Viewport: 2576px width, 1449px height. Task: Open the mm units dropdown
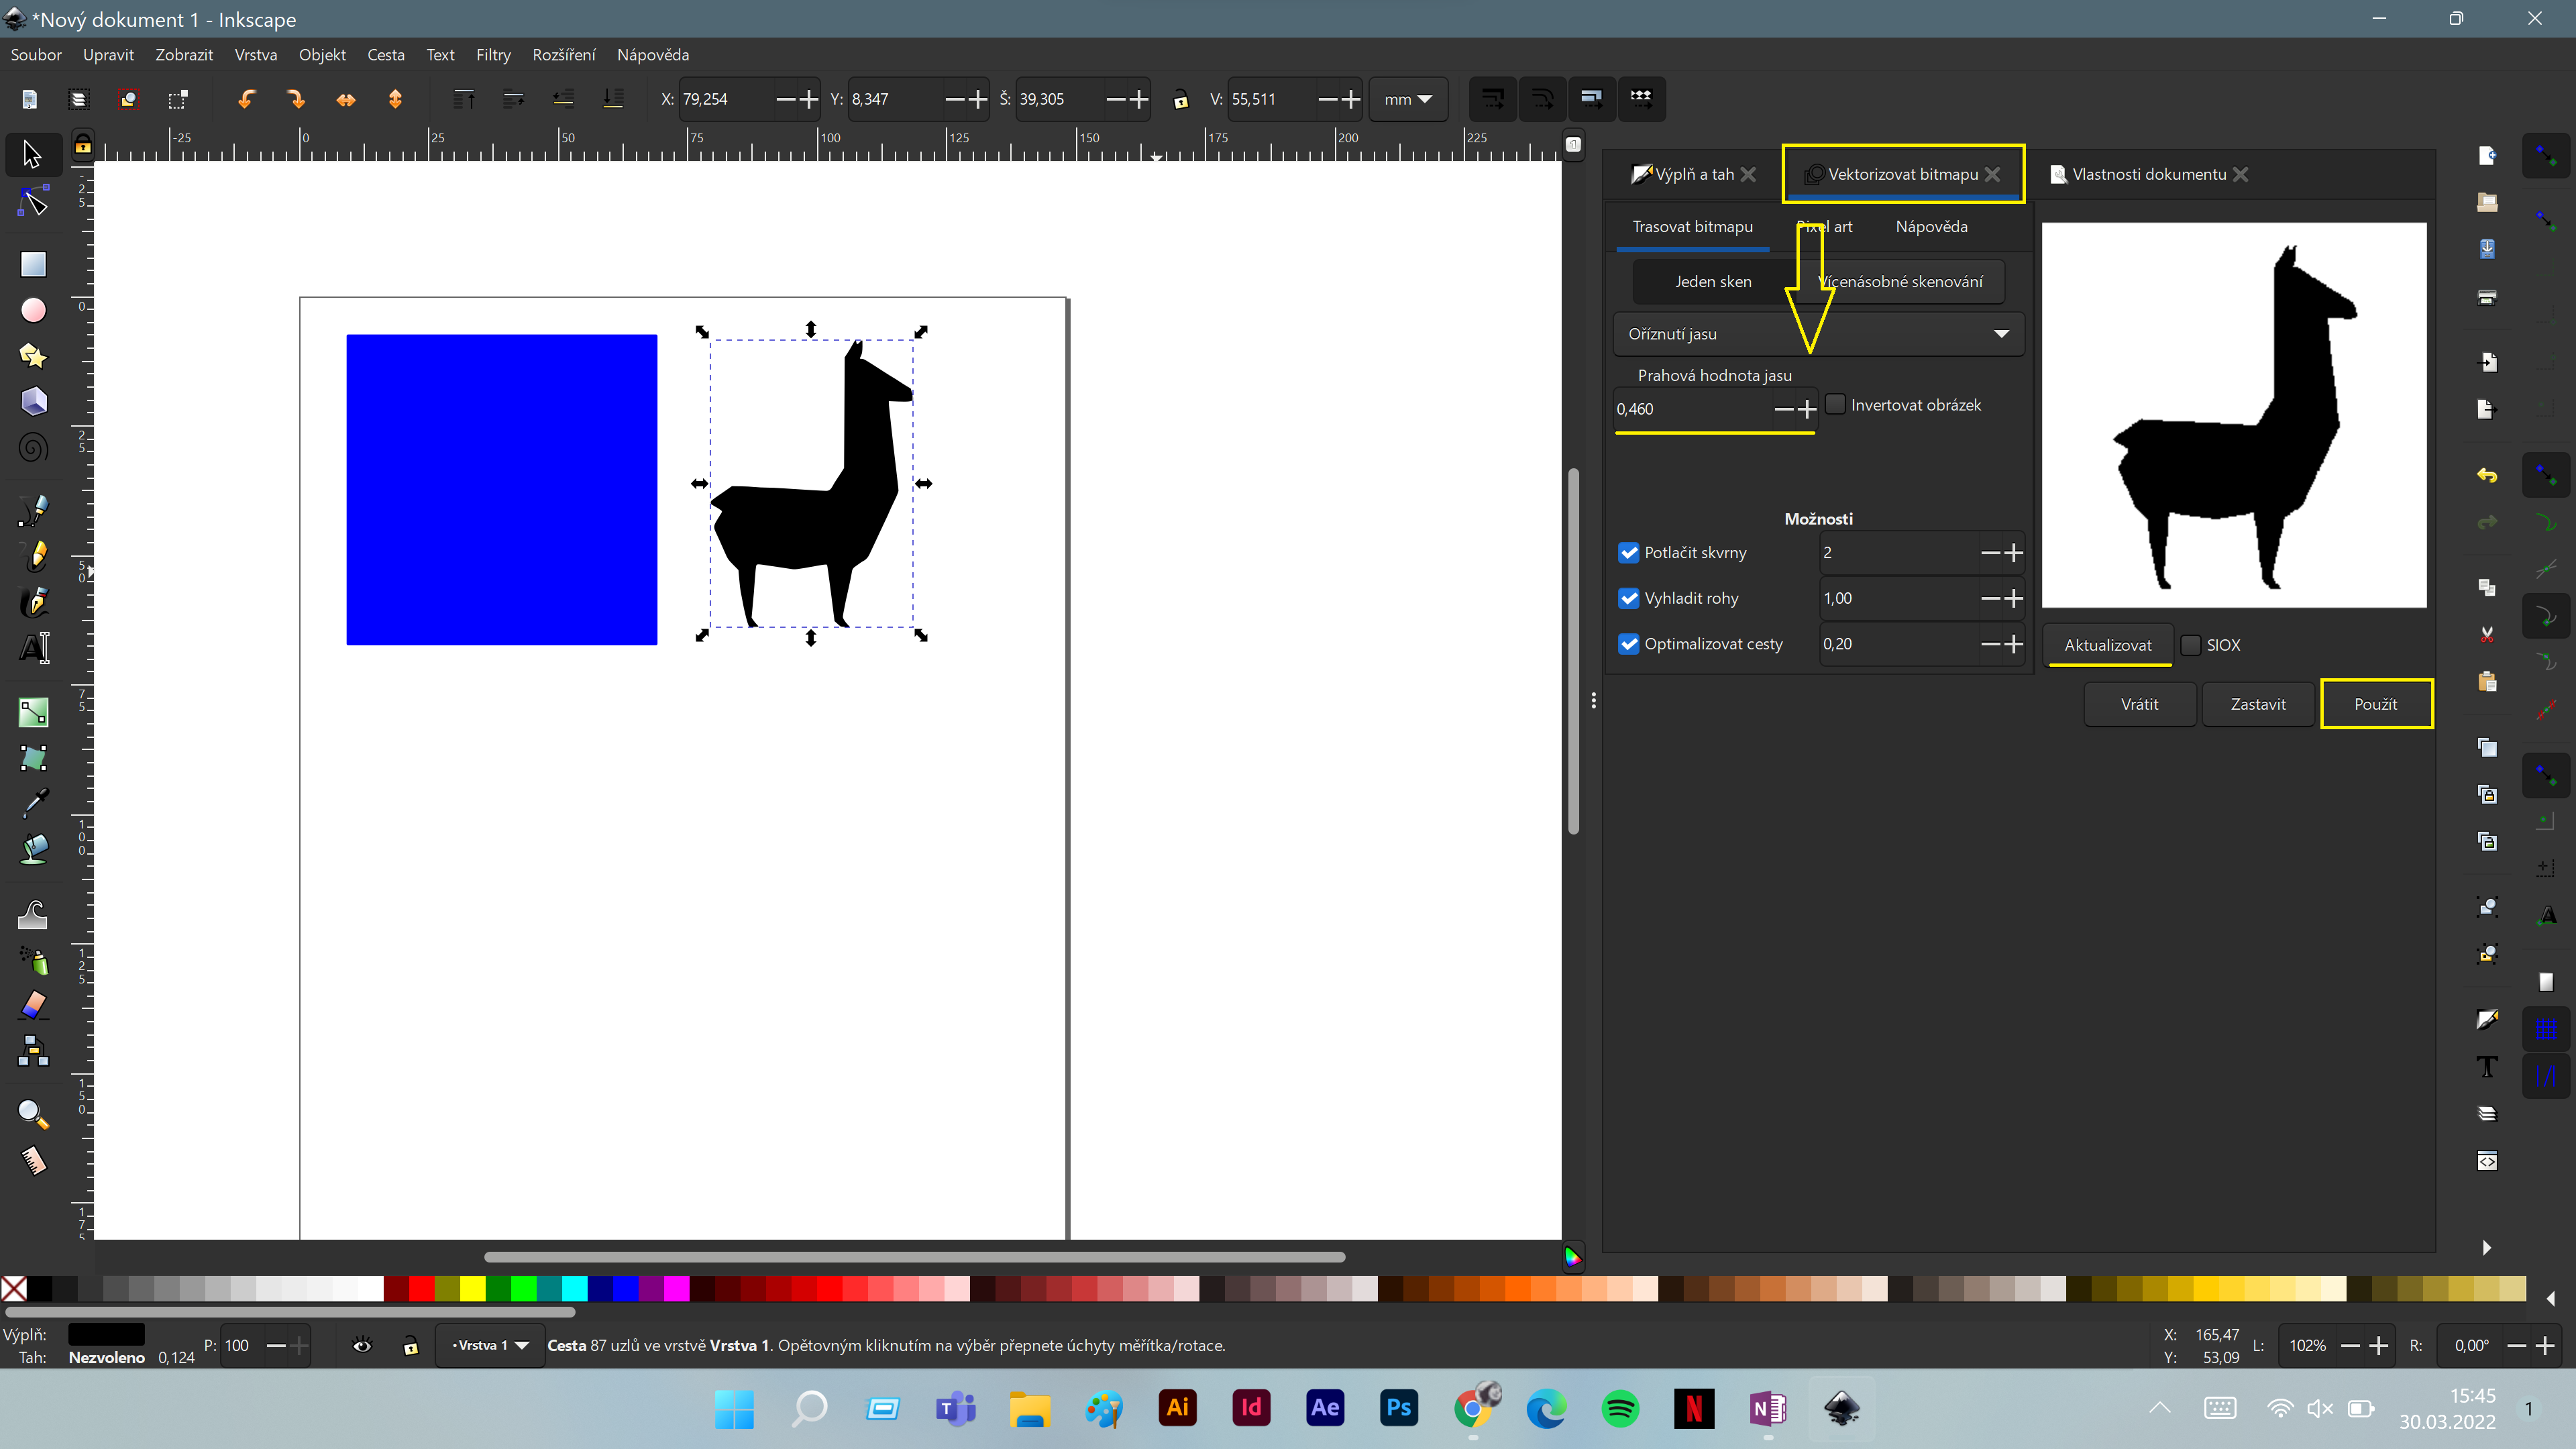1408,99
